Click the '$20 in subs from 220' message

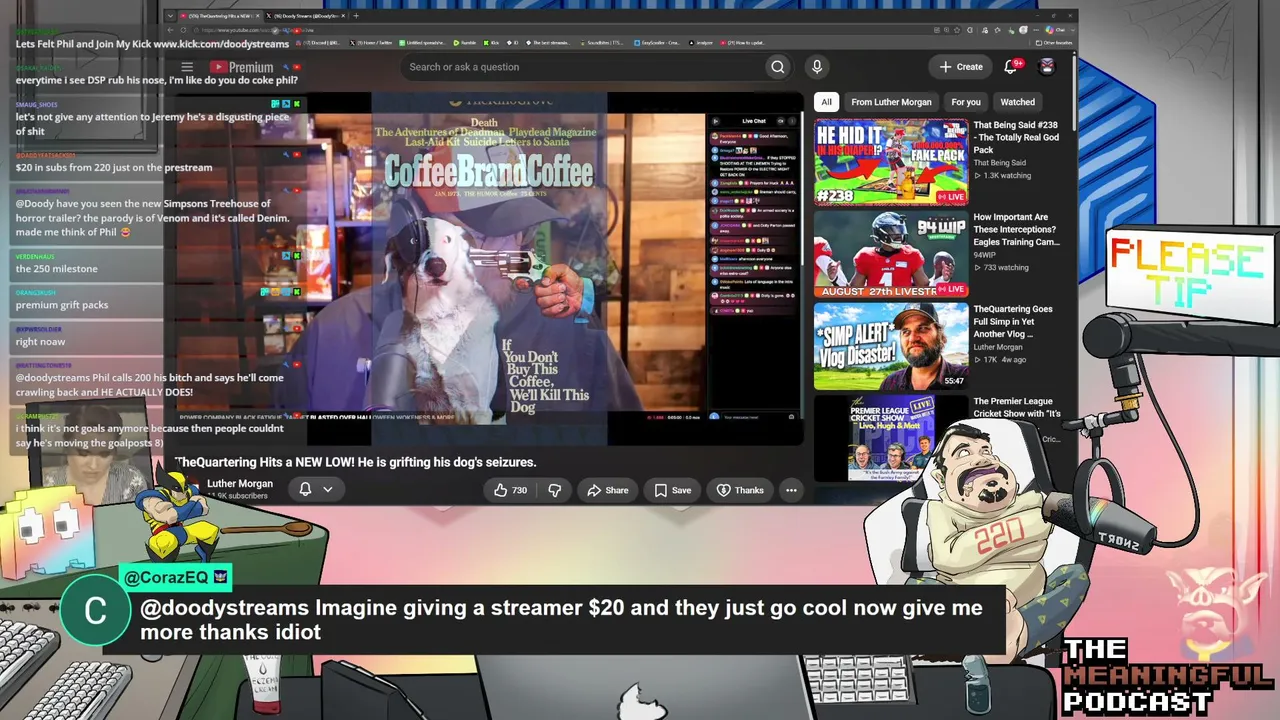(114, 168)
